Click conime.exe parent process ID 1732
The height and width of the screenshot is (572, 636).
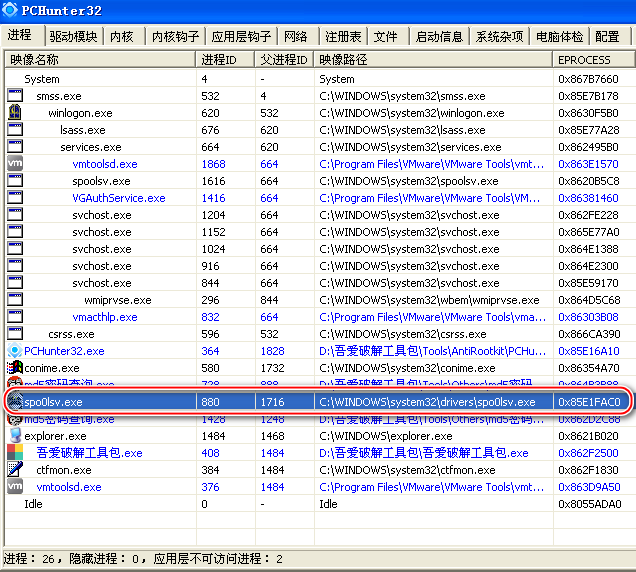pos(272,368)
